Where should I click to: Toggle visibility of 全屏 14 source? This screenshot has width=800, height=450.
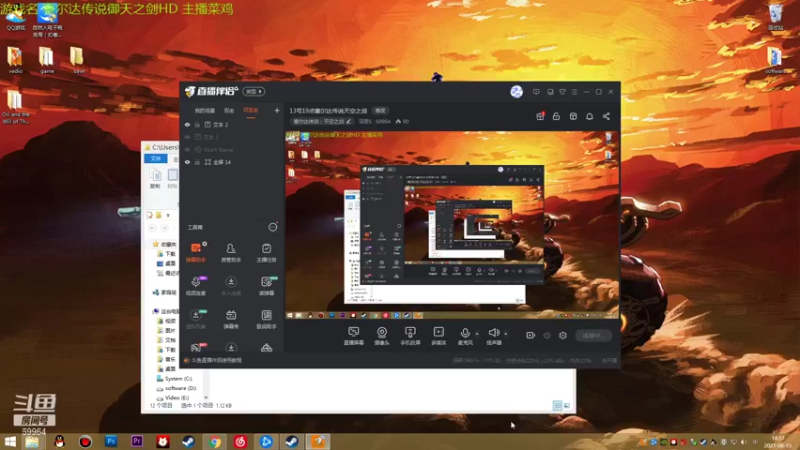point(187,162)
